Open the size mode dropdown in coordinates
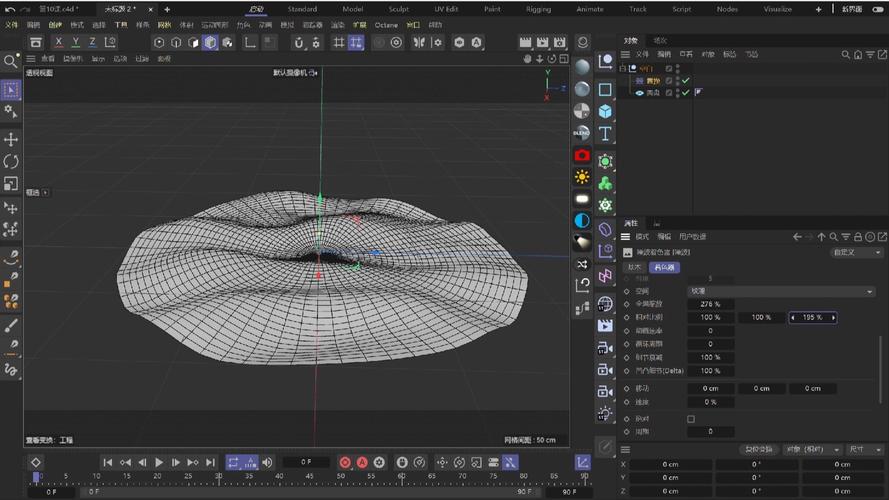889x500 pixels. click(x=865, y=449)
